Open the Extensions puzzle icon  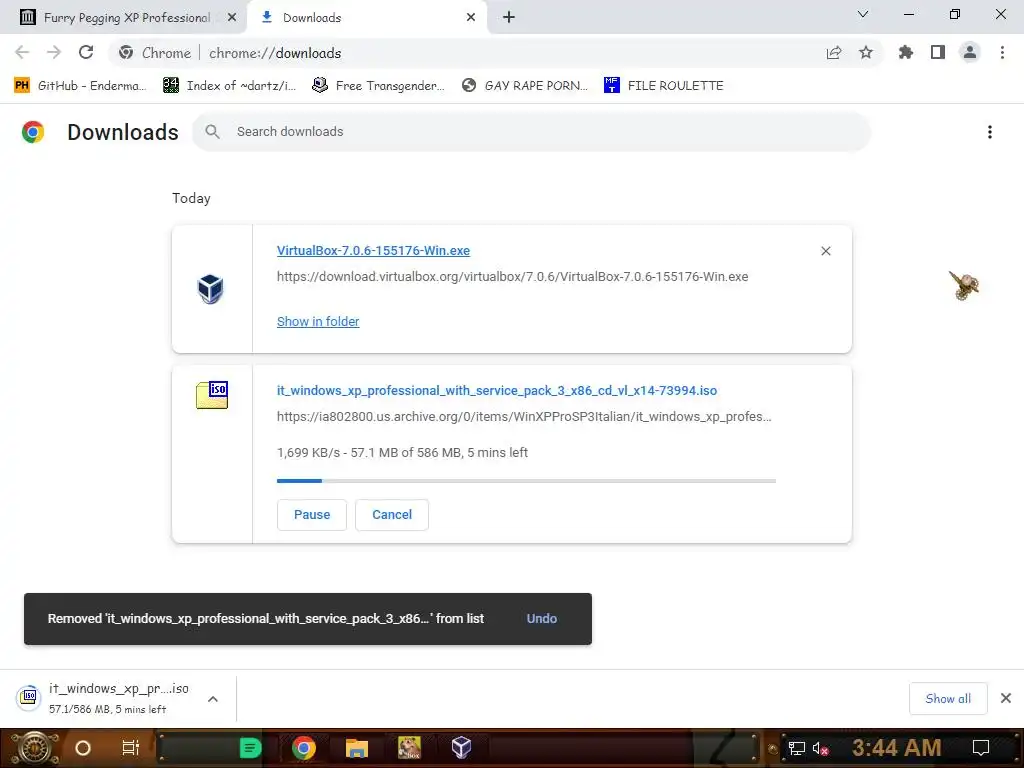coord(906,52)
